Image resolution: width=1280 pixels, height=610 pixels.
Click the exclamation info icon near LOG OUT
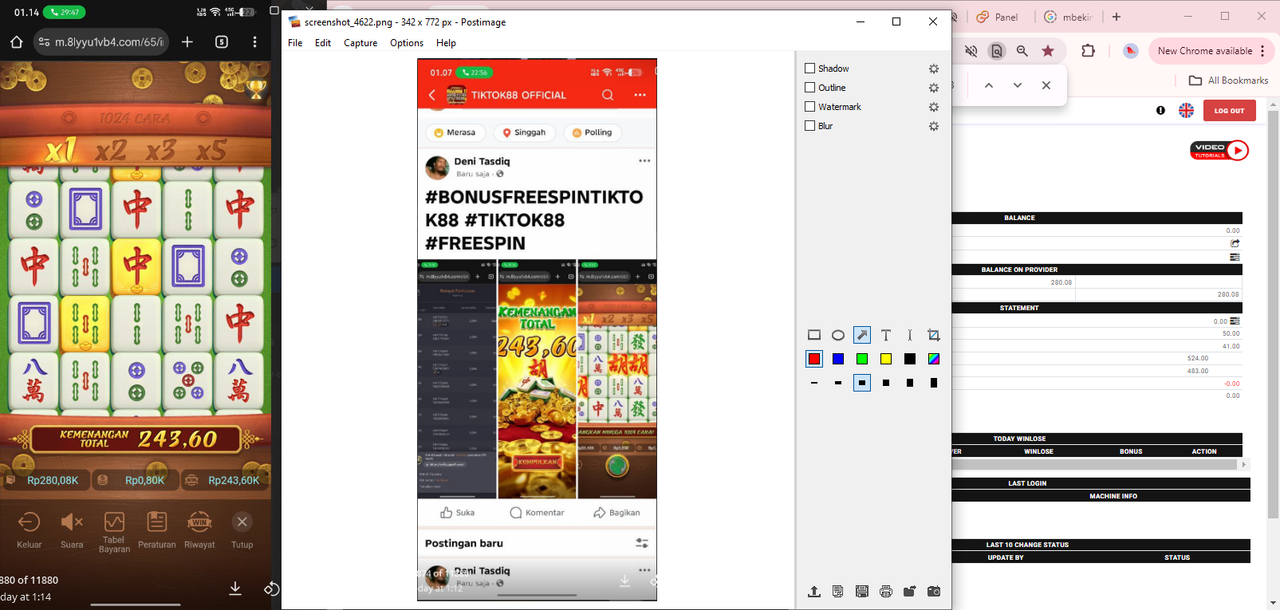pyautogui.click(x=1161, y=110)
